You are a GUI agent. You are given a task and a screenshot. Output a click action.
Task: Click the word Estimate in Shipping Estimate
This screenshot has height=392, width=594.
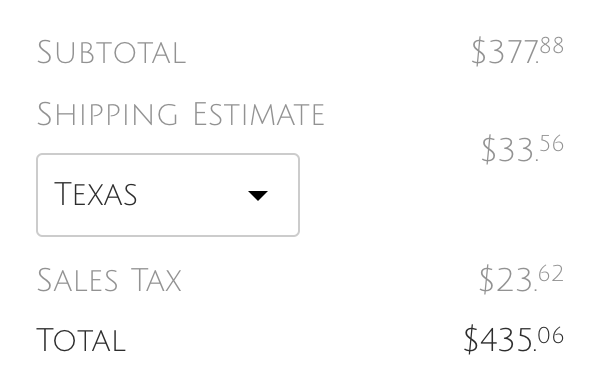click(259, 114)
